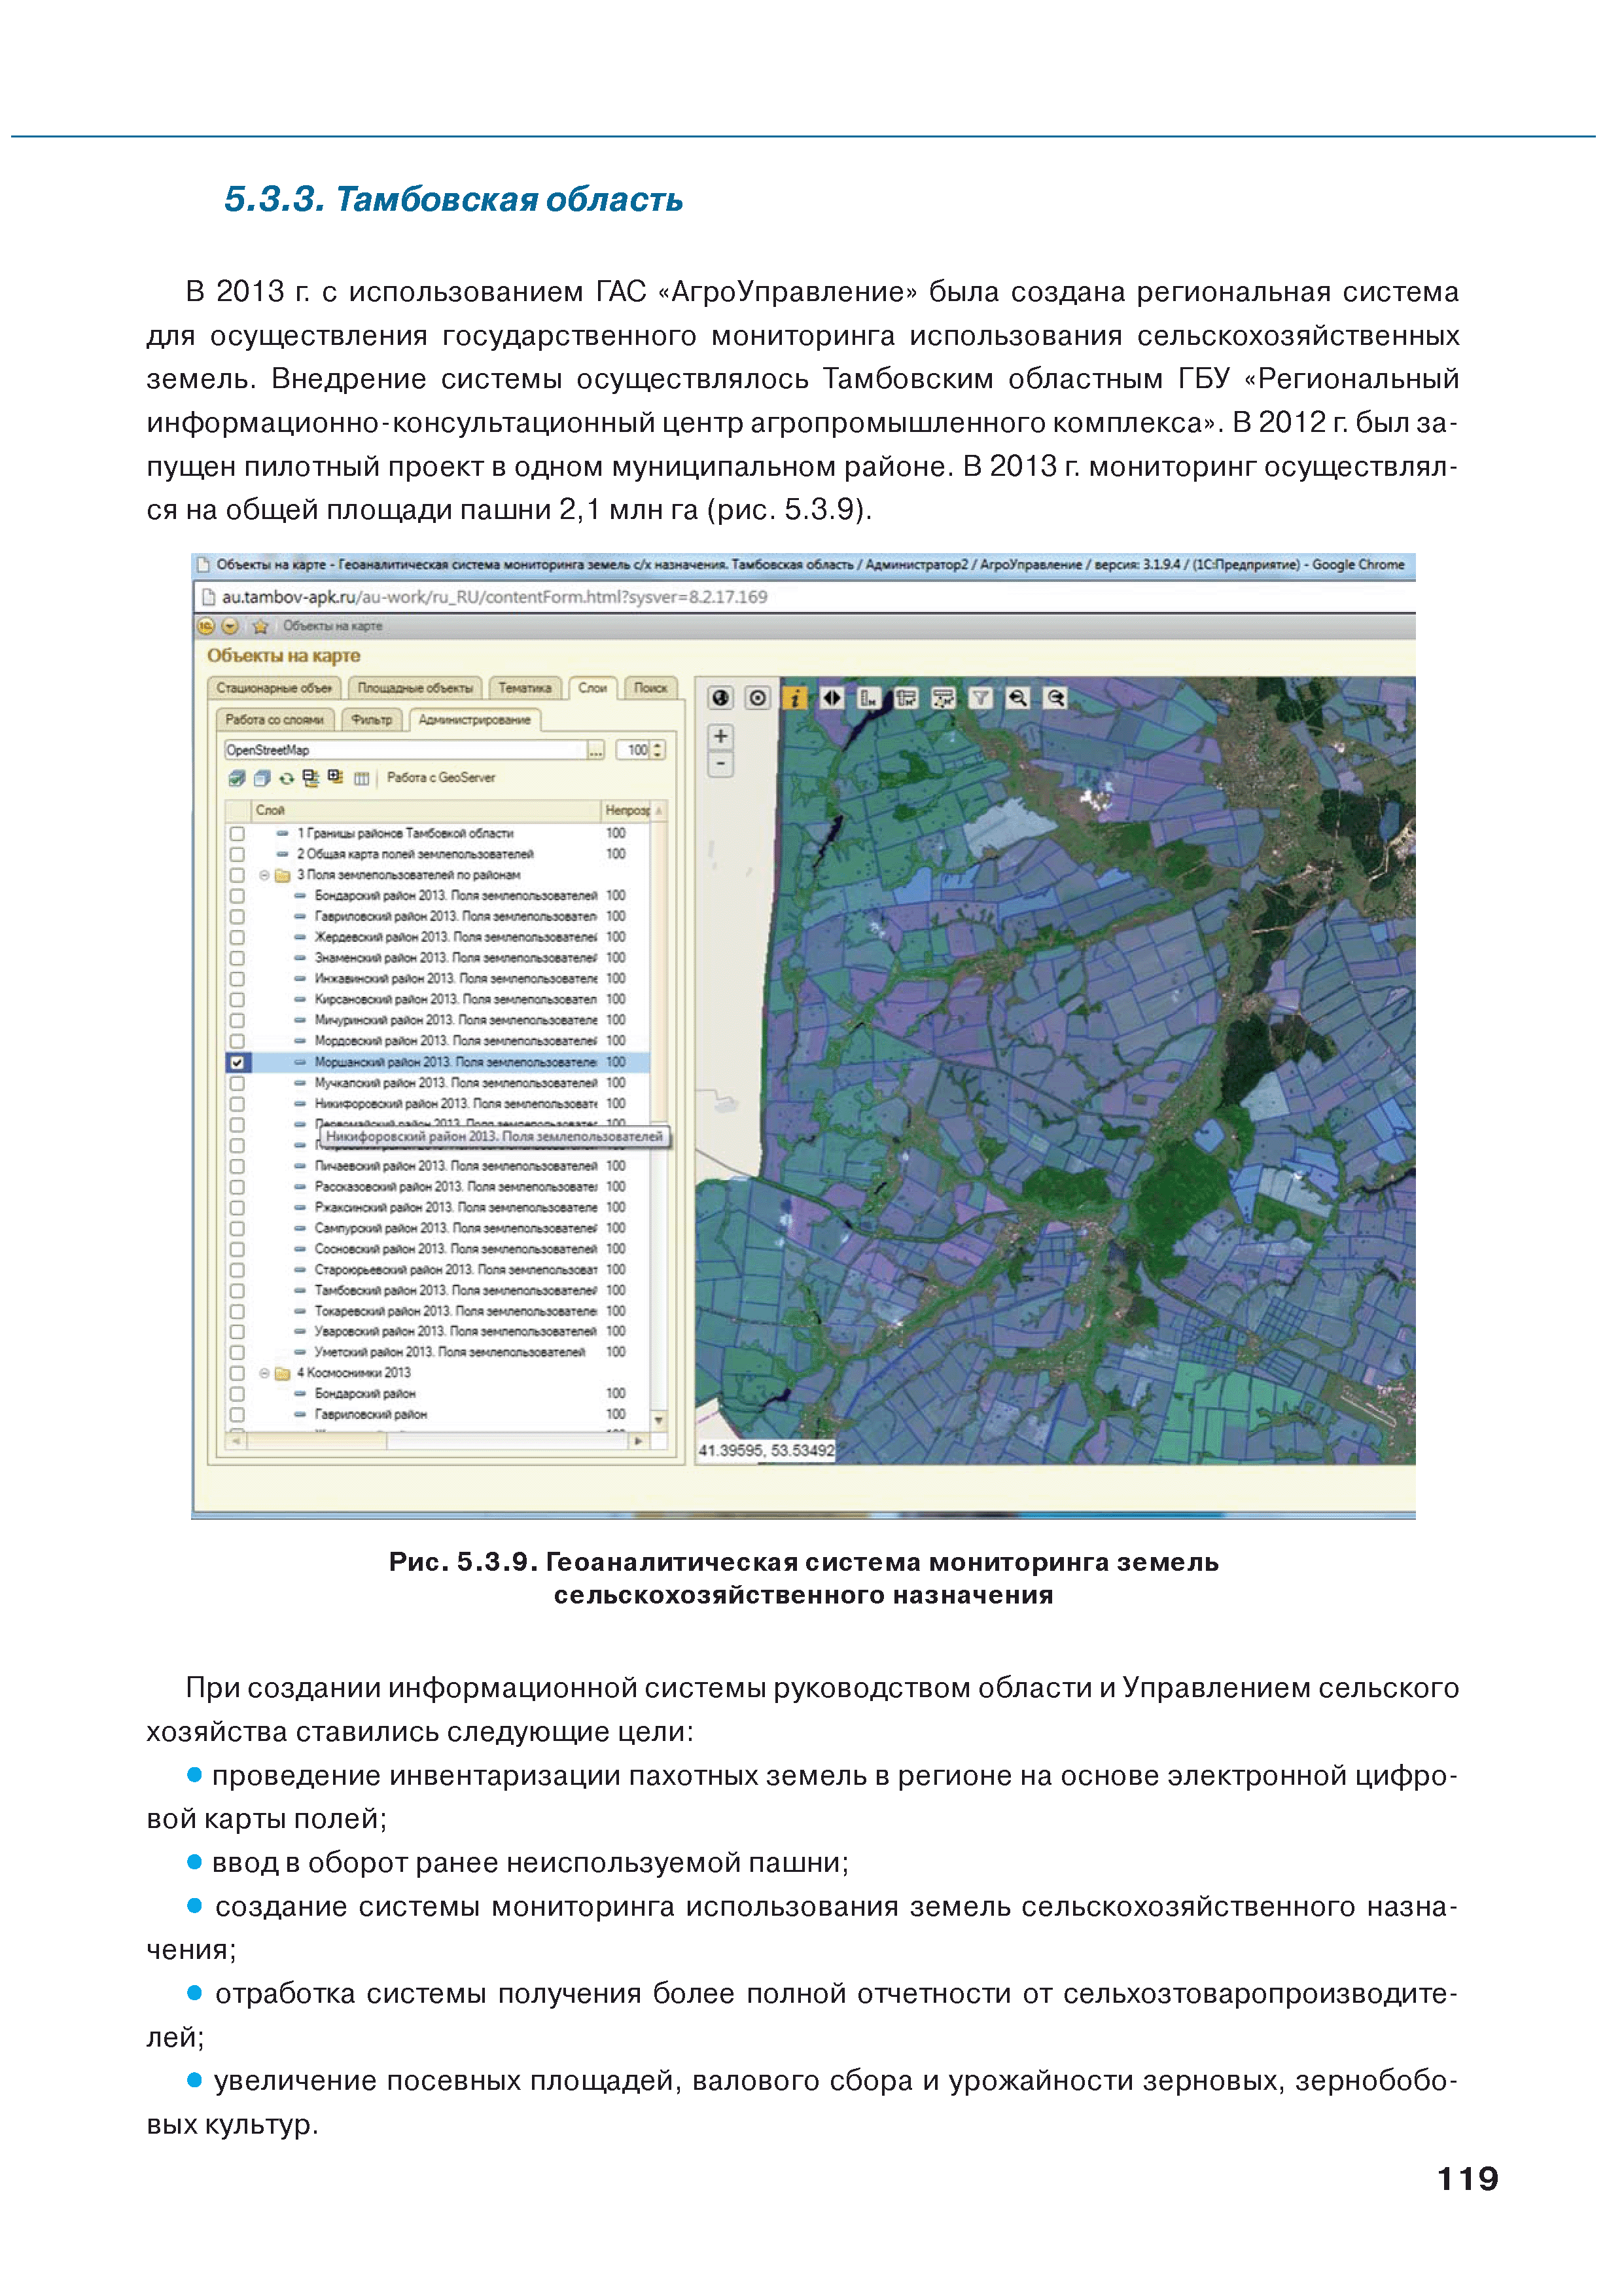
Task: Click the browser address bar URL
Action: 494,597
